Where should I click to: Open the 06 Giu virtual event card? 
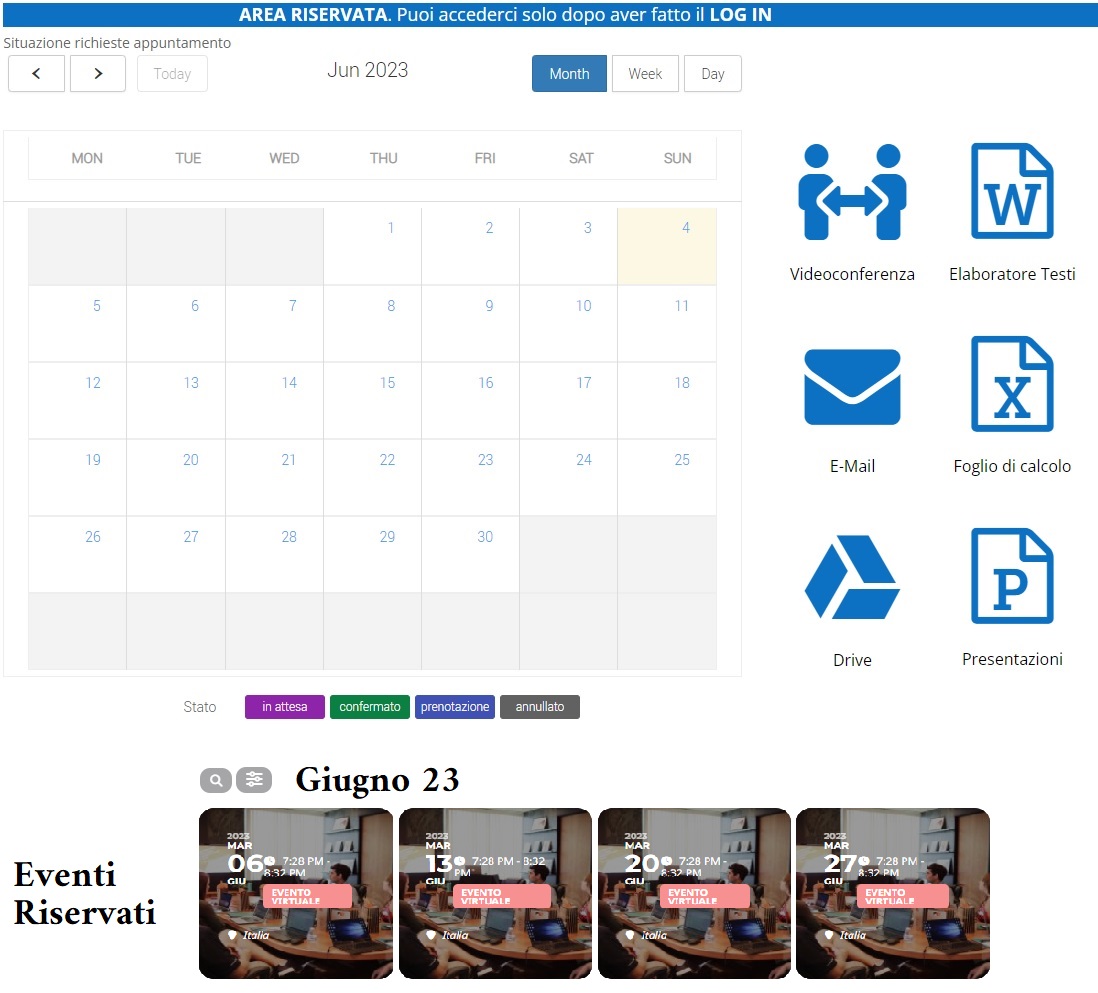click(x=295, y=893)
